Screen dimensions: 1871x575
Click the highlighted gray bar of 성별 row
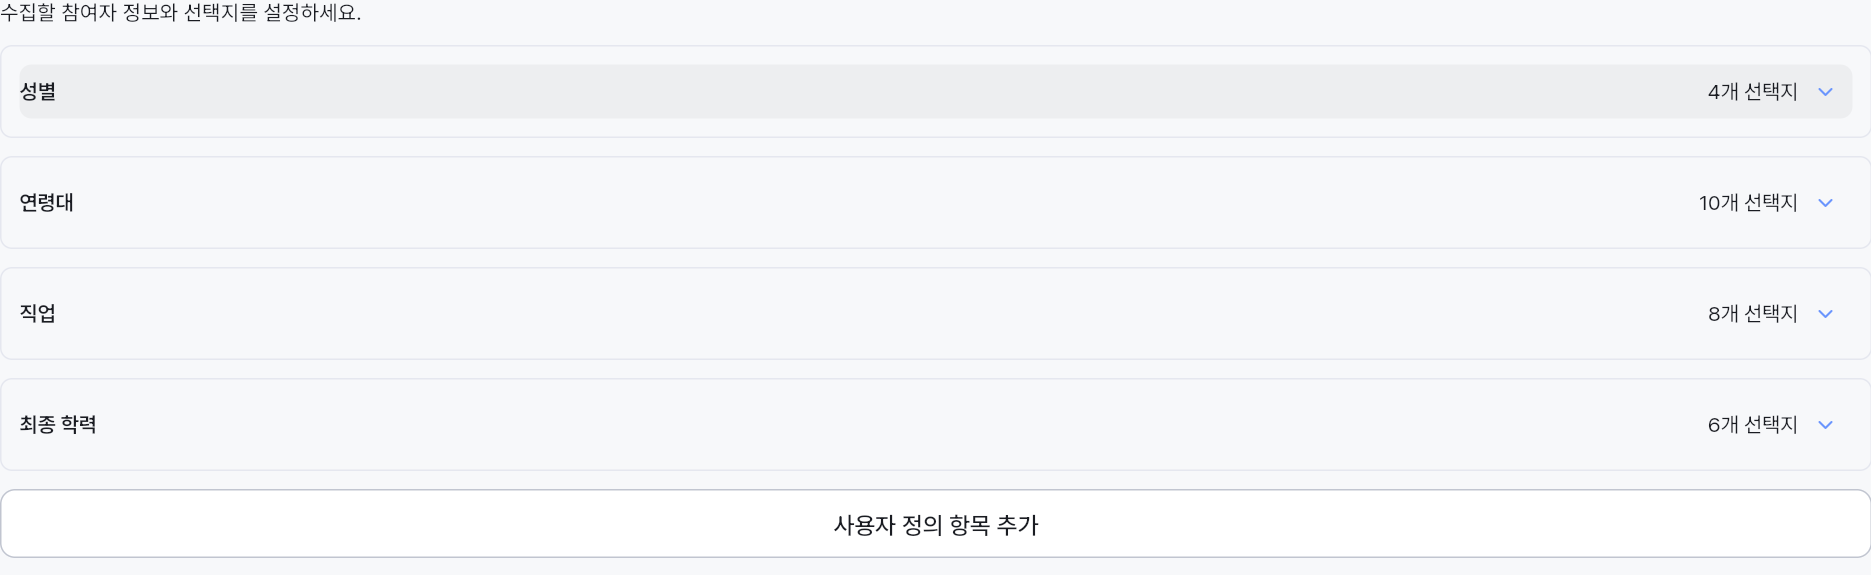click(936, 92)
